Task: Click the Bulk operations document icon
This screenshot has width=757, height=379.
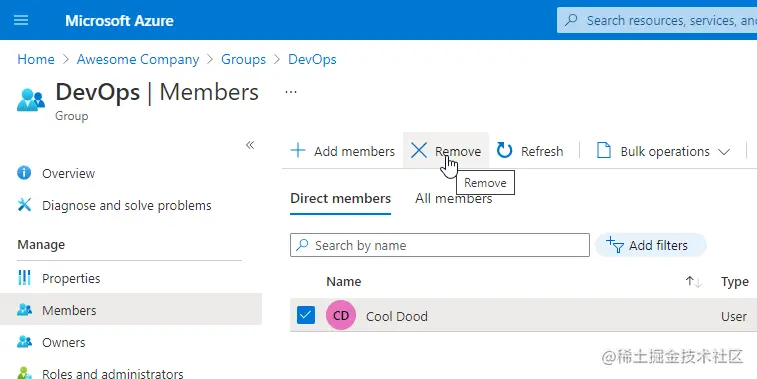Action: click(604, 151)
